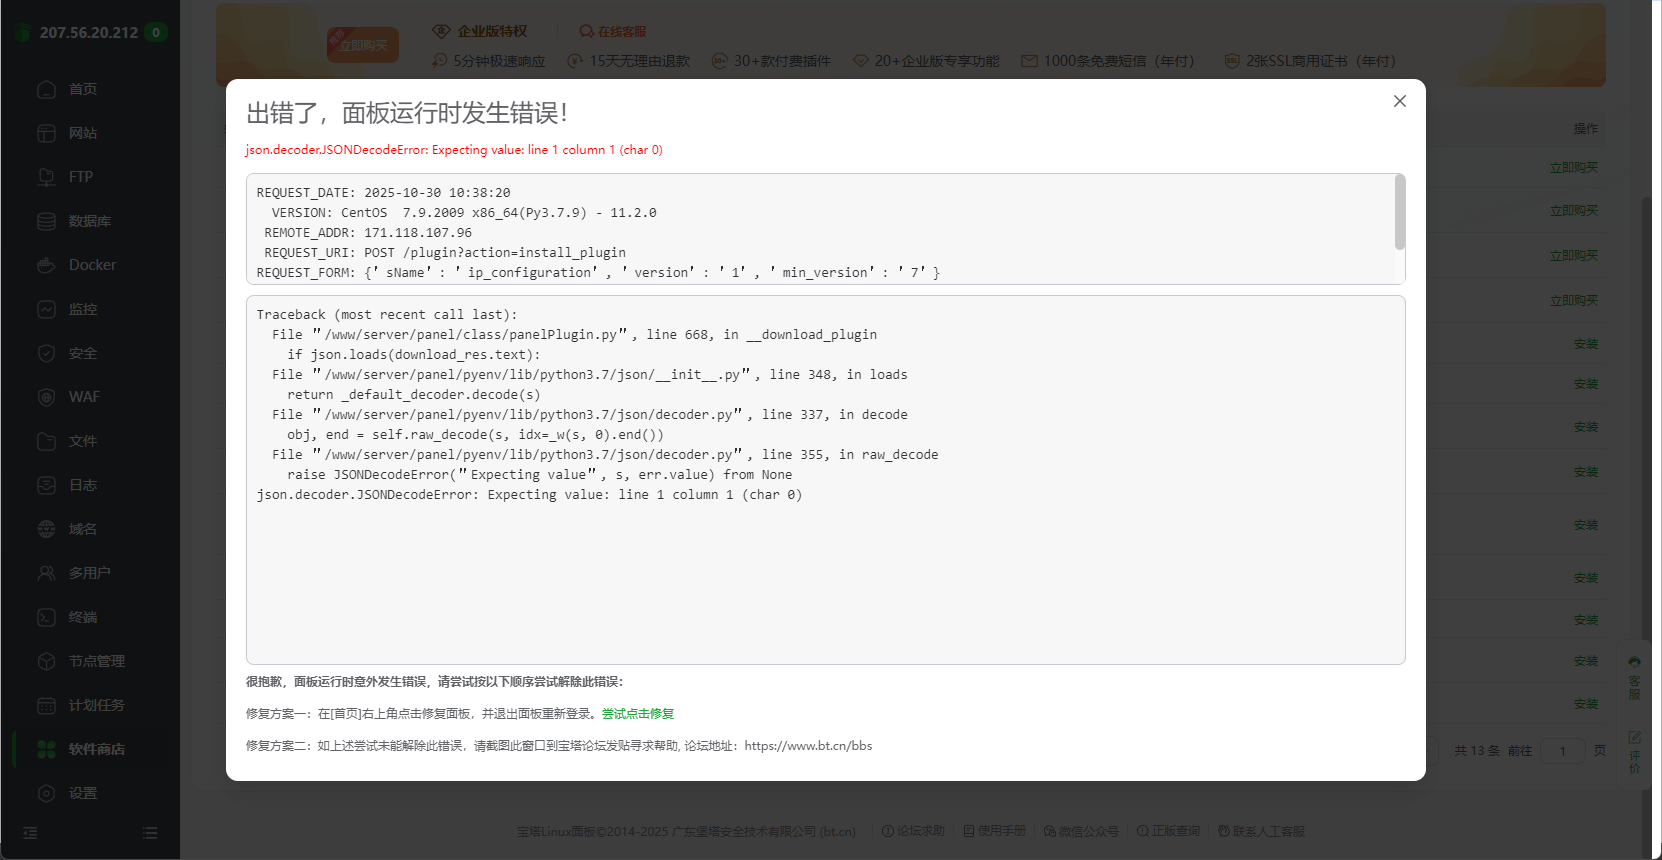Click the 立即购买 button in top banner
1662x860 pixels.
pyautogui.click(x=363, y=45)
